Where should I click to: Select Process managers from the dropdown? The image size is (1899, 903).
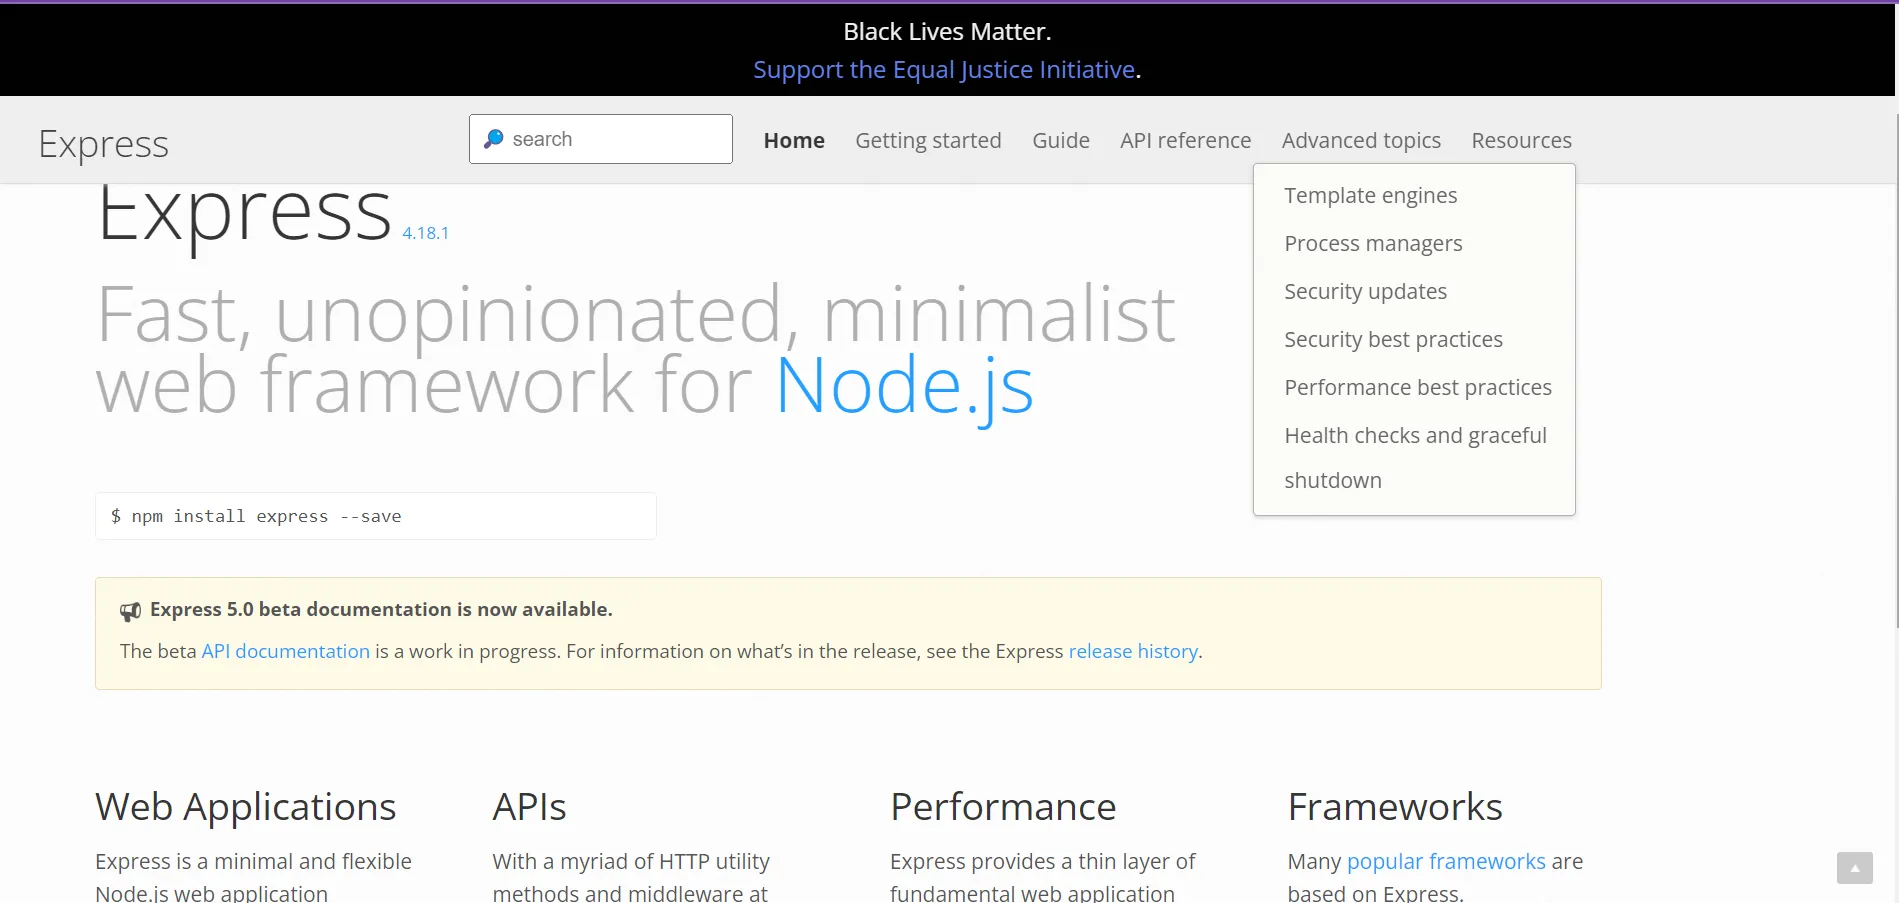tap(1373, 243)
